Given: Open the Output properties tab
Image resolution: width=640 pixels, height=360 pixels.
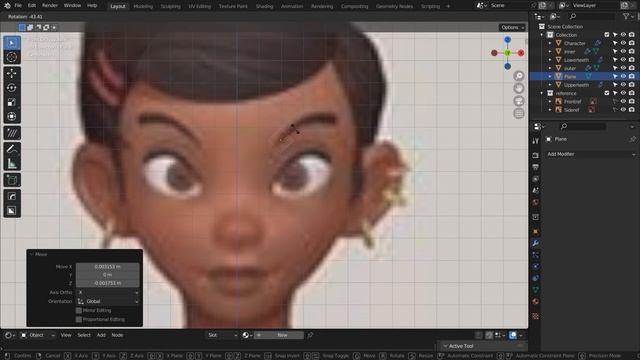Looking at the screenshot, I should click(536, 167).
